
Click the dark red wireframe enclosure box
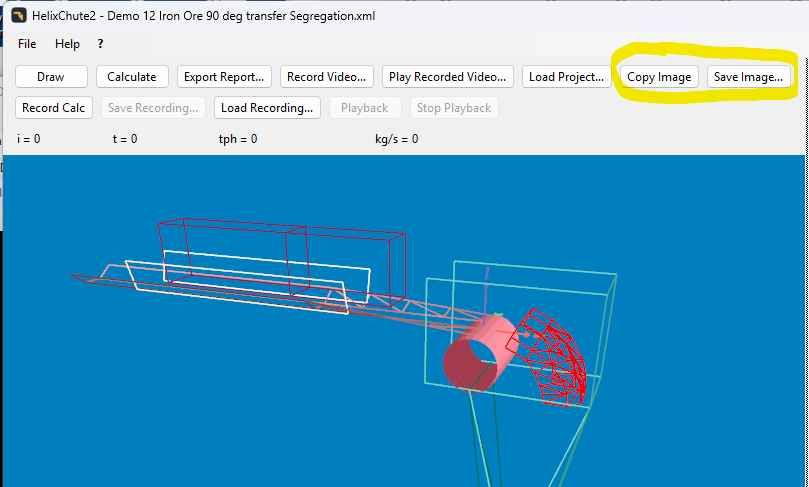[x=282, y=261]
